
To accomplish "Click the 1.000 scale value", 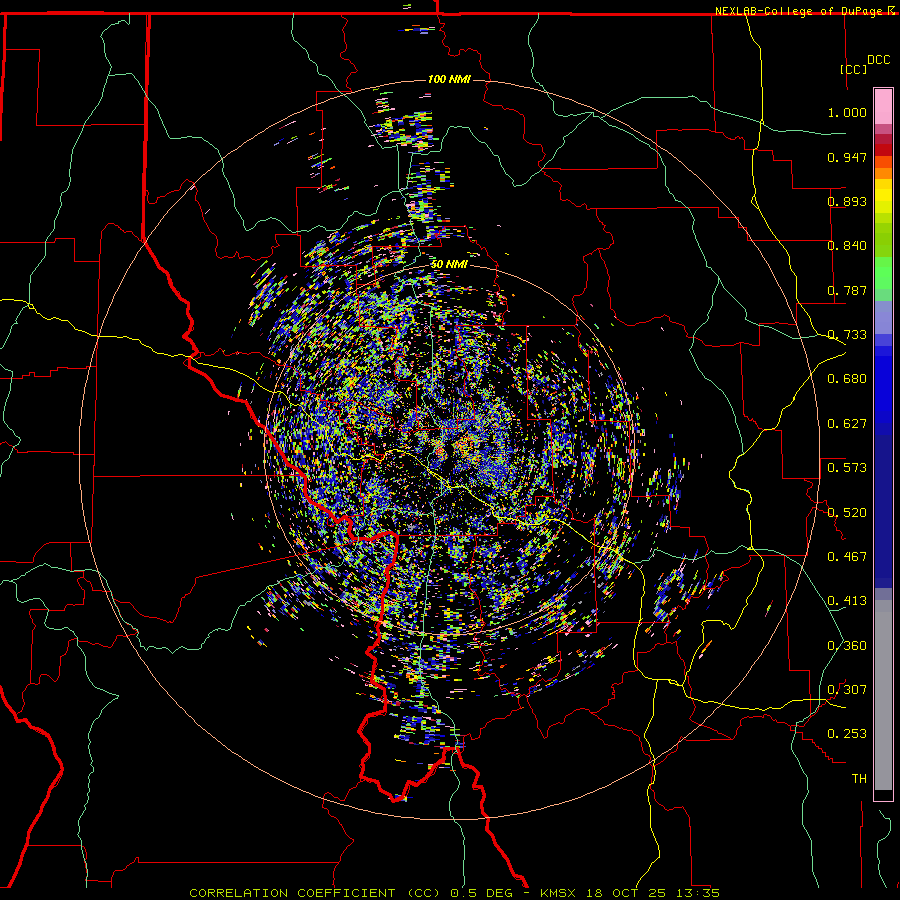I will (847, 112).
